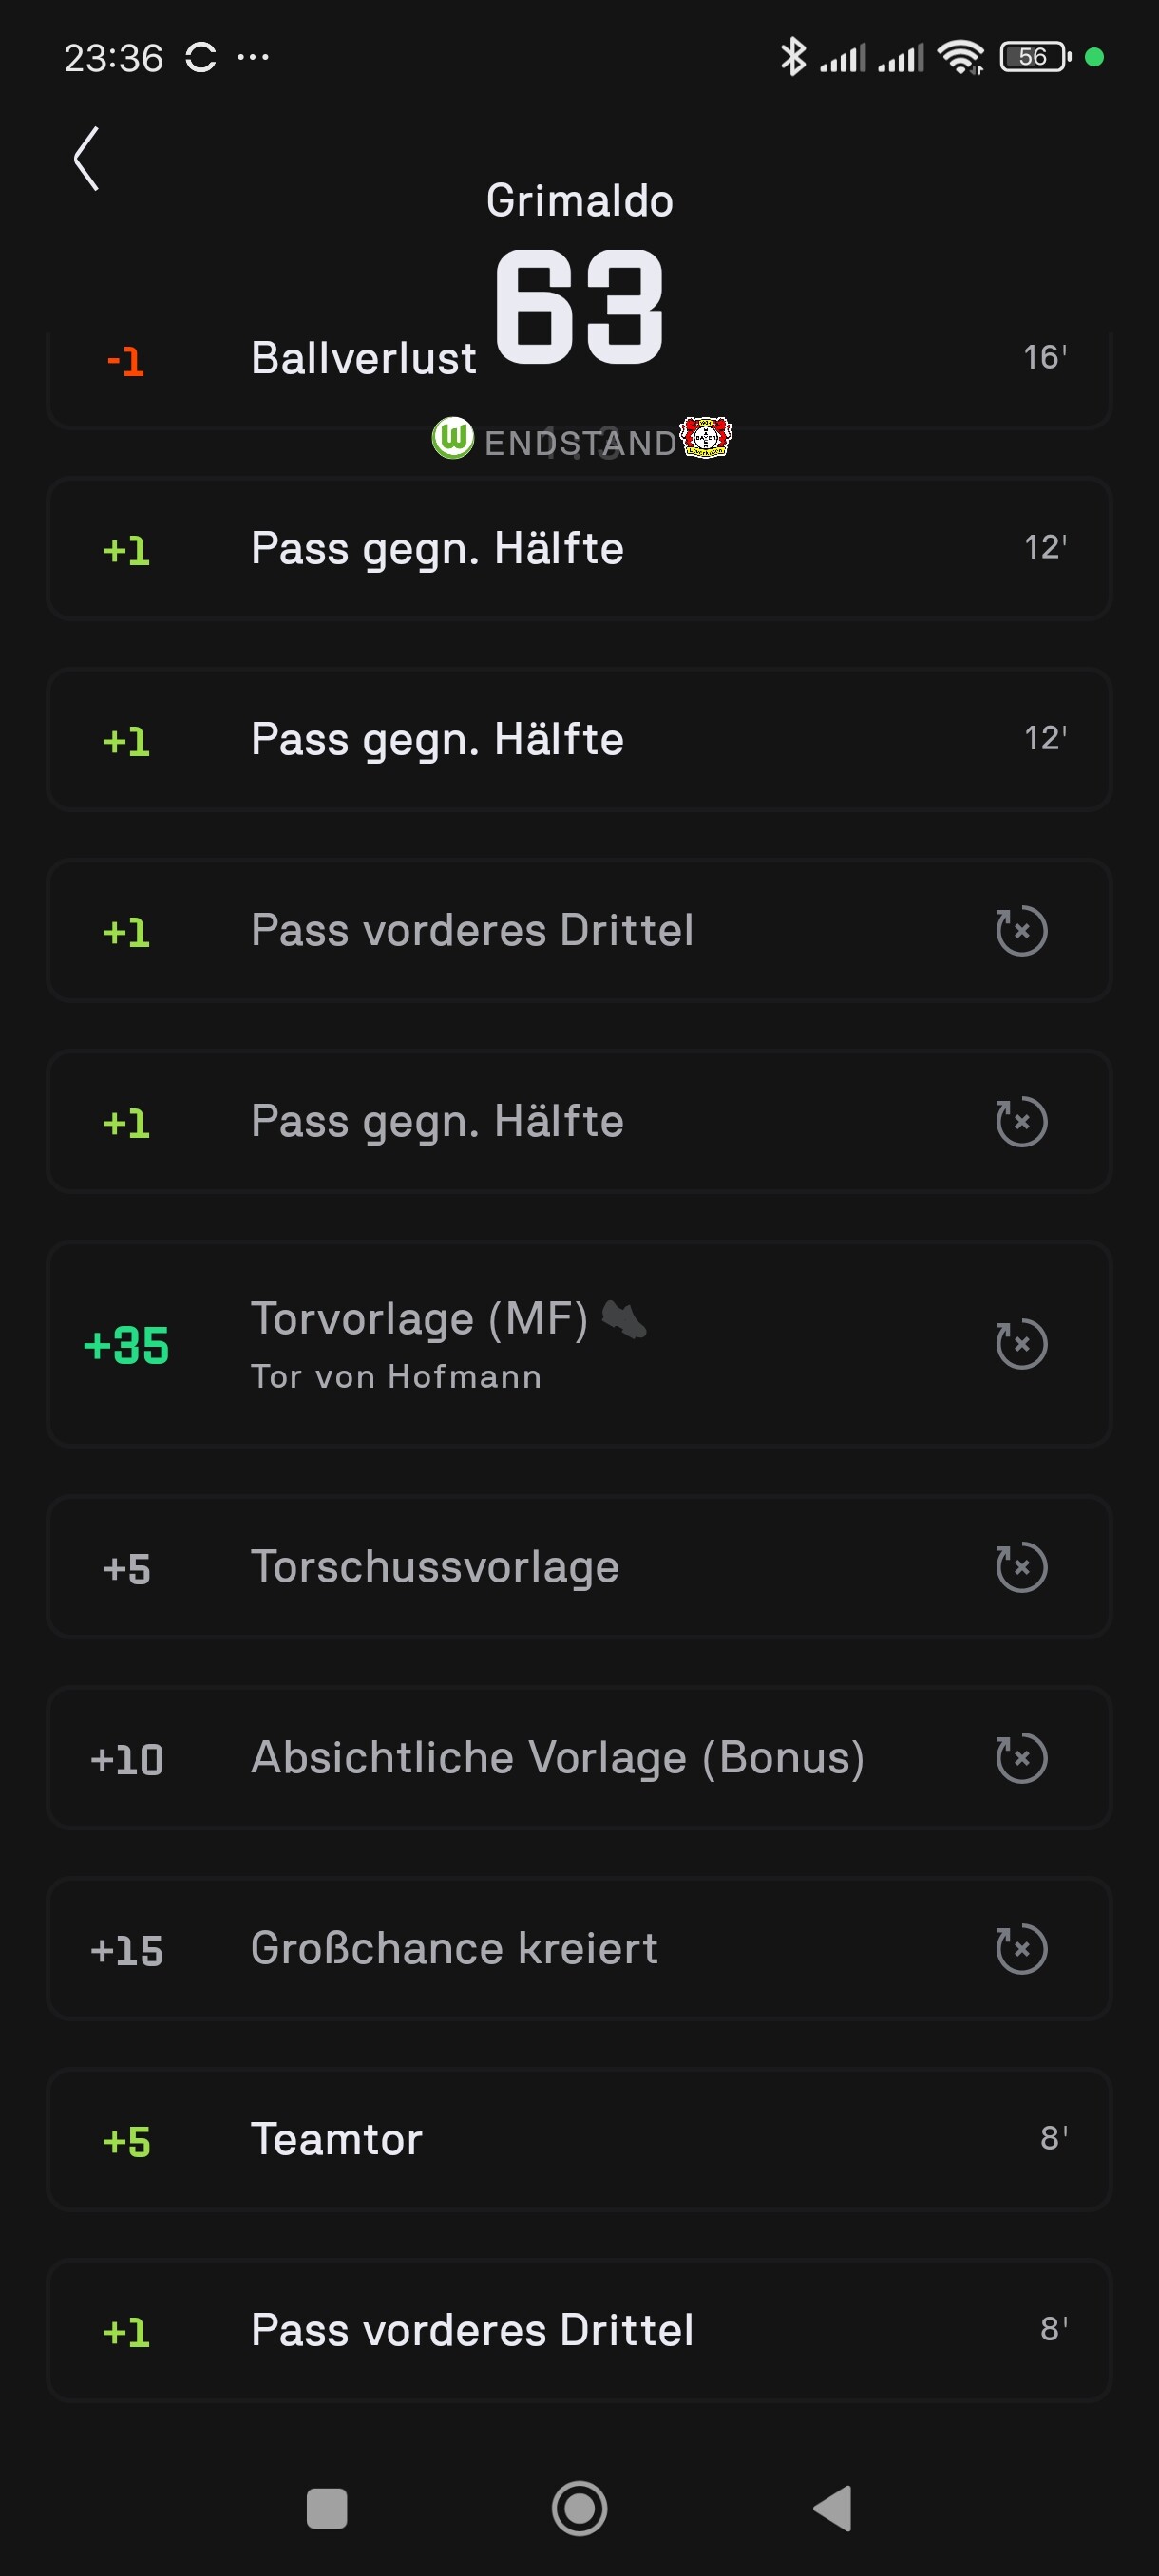
Task: Tap the clock icon on Großchance kreiert row
Action: (1021, 1949)
